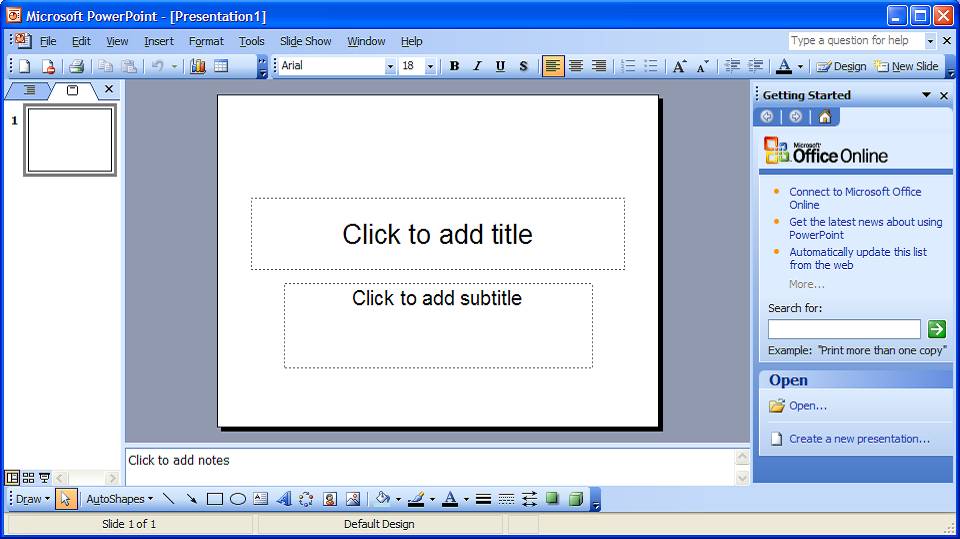This screenshot has height=539, width=960.
Task: Enable Center text alignment
Action: (x=576, y=66)
